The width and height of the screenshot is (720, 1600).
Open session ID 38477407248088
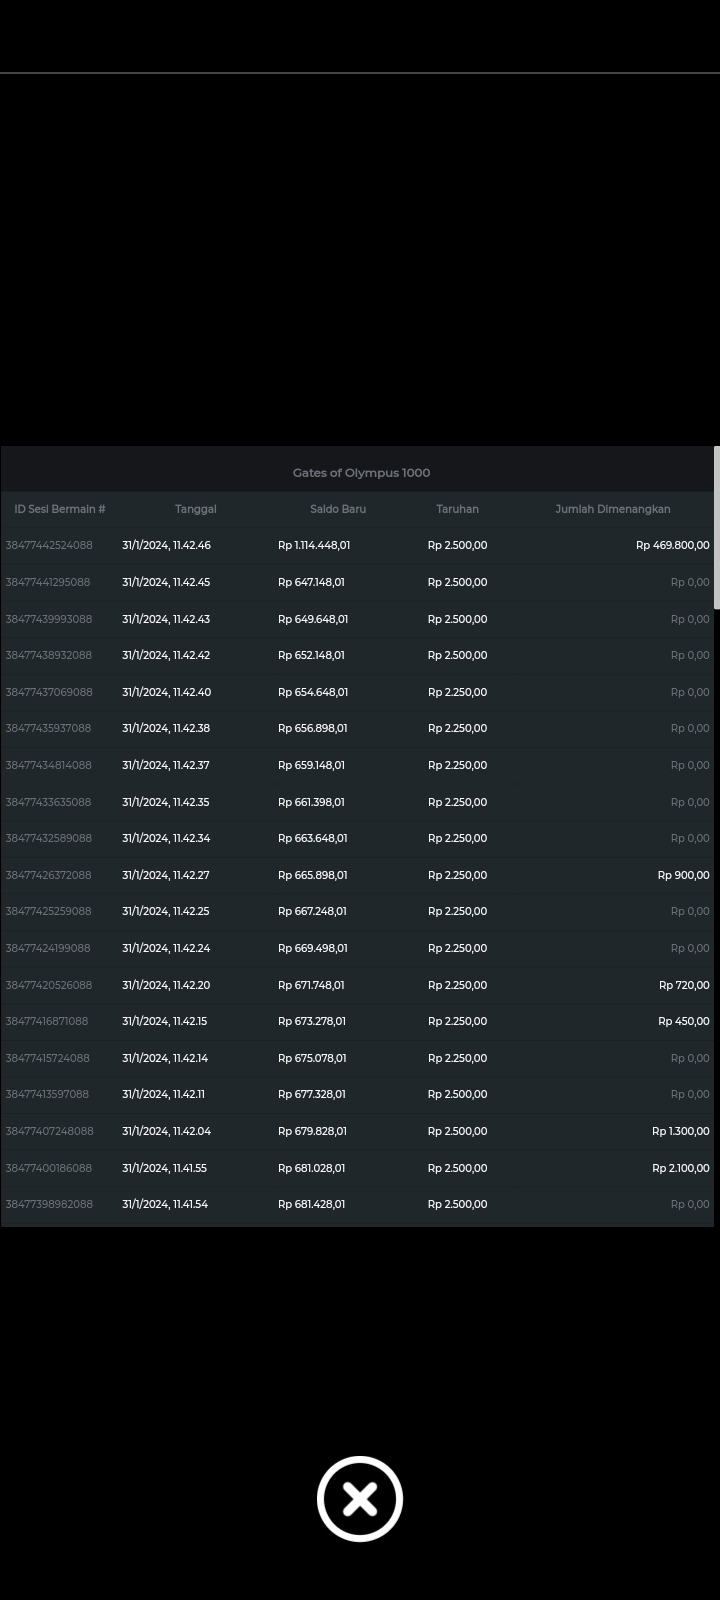[49, 1131]
